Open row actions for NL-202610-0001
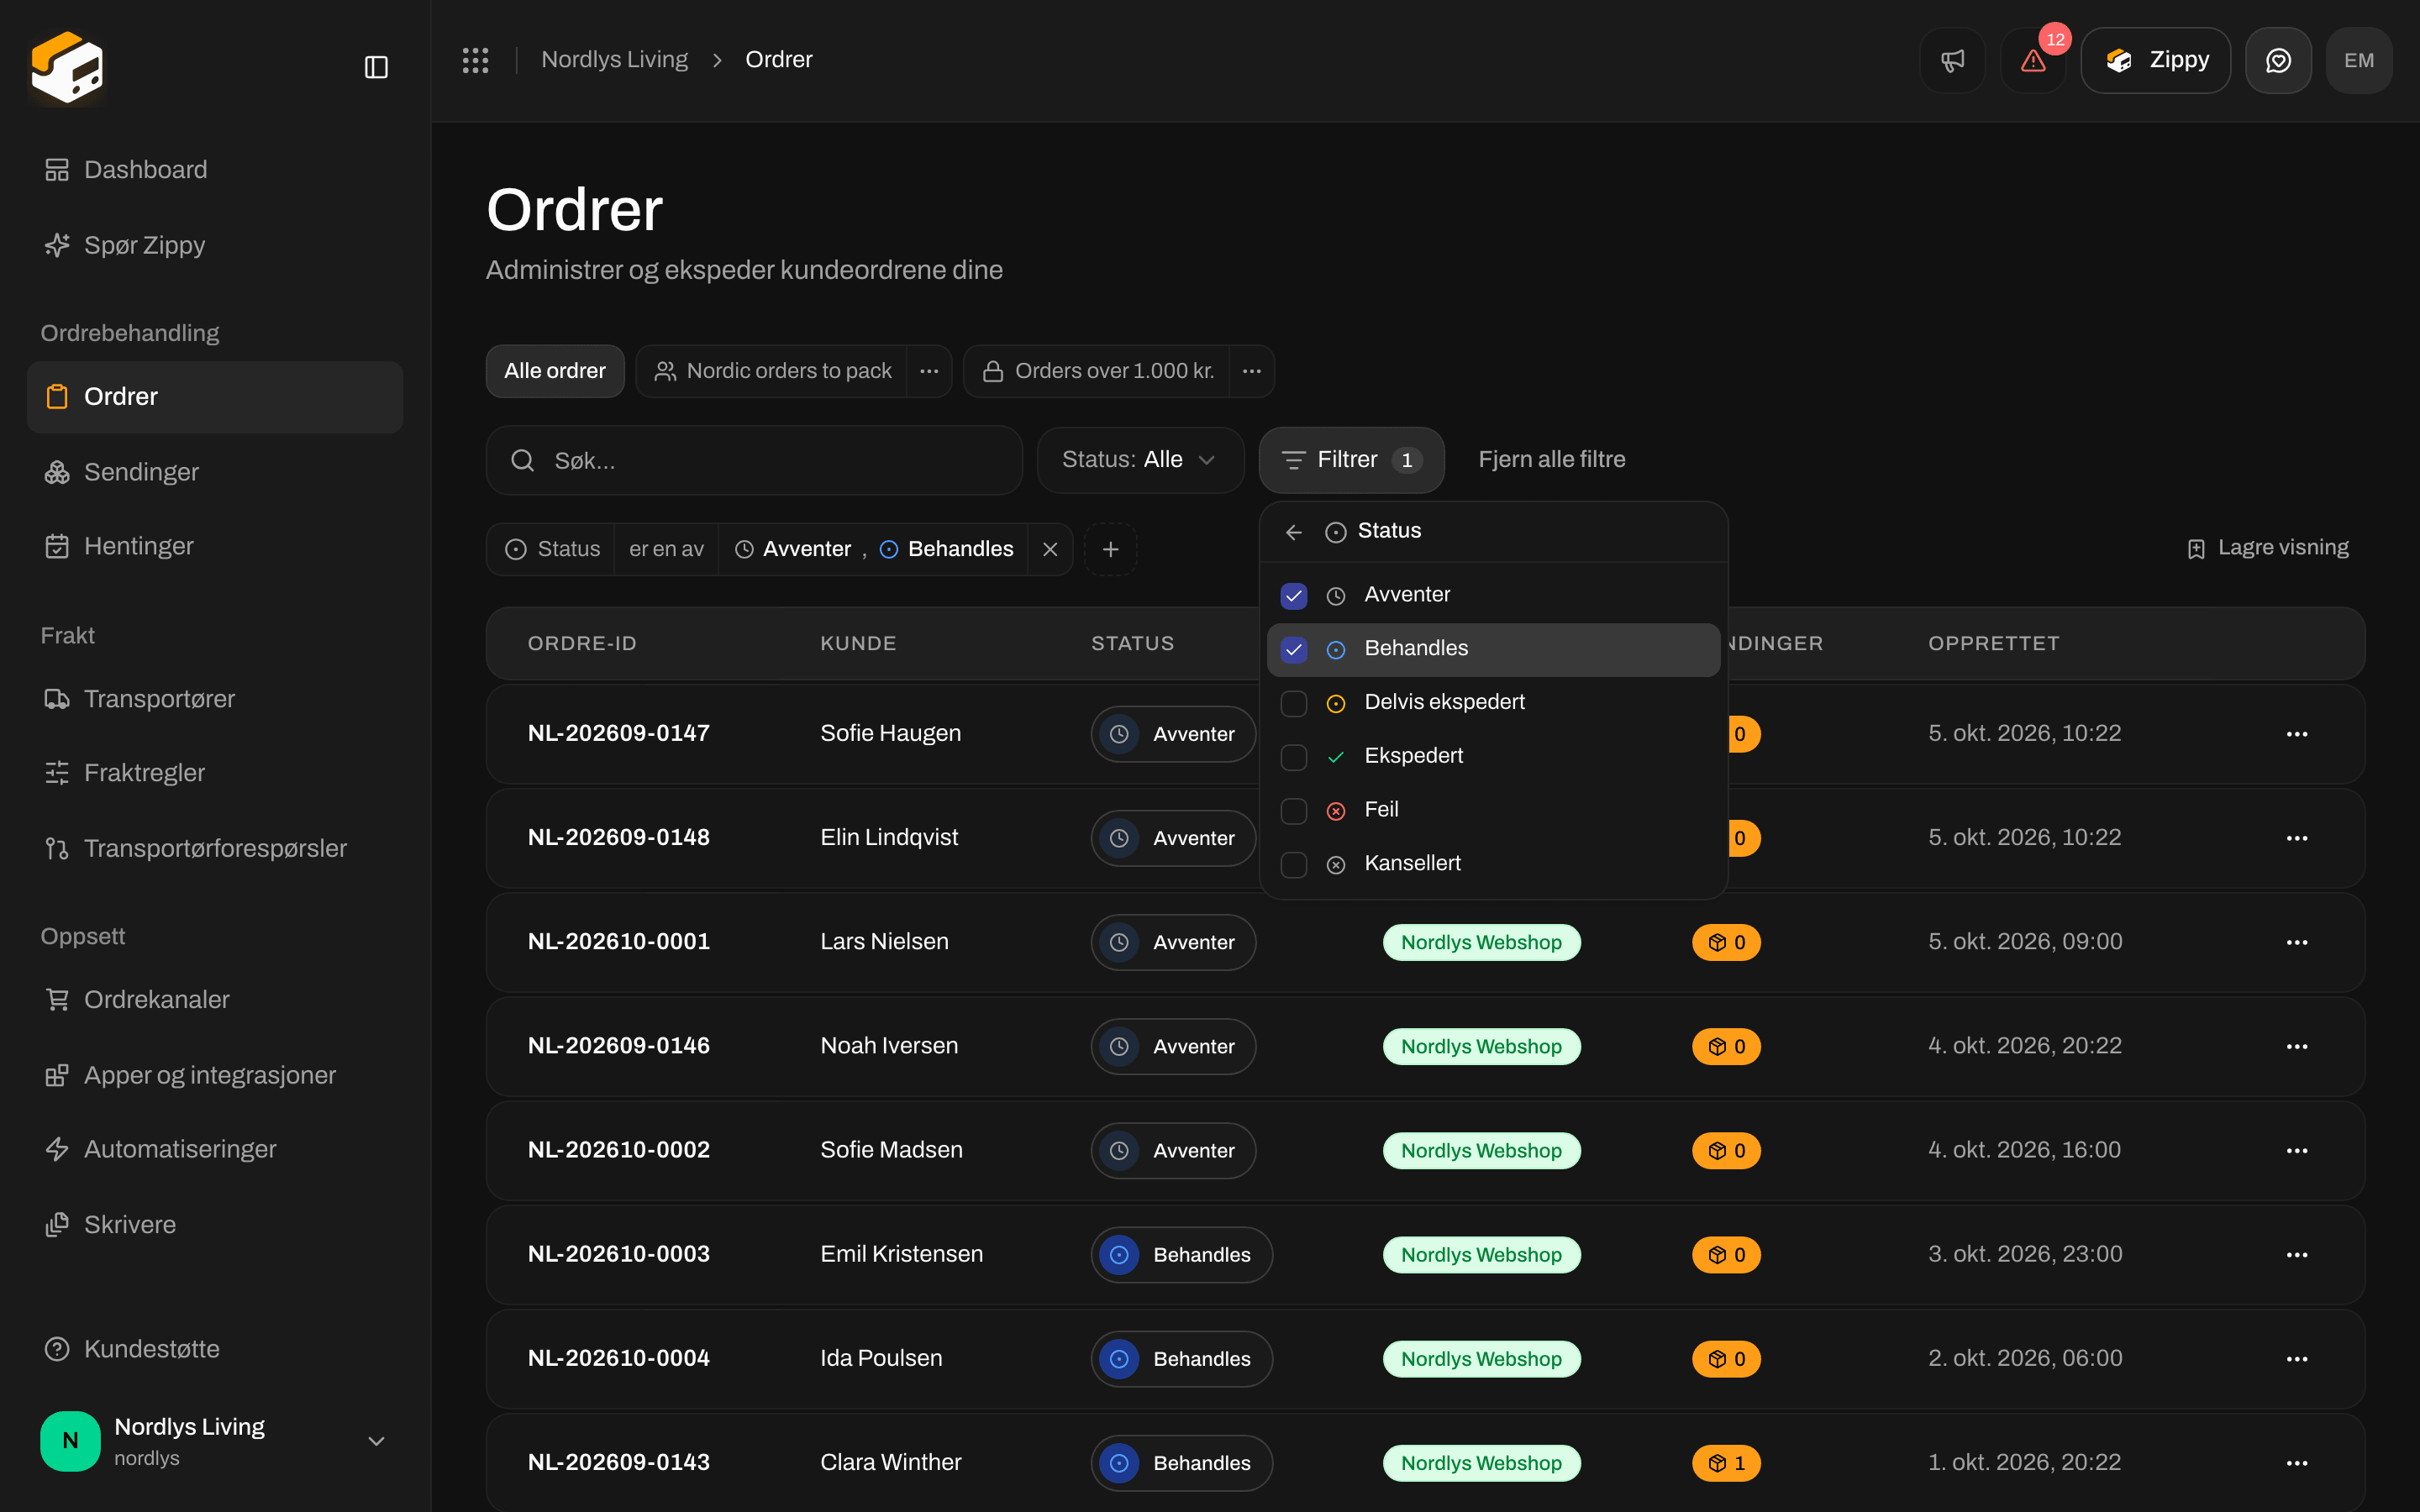Viewport: 2420px width, 1512px height. [2296, 942]
